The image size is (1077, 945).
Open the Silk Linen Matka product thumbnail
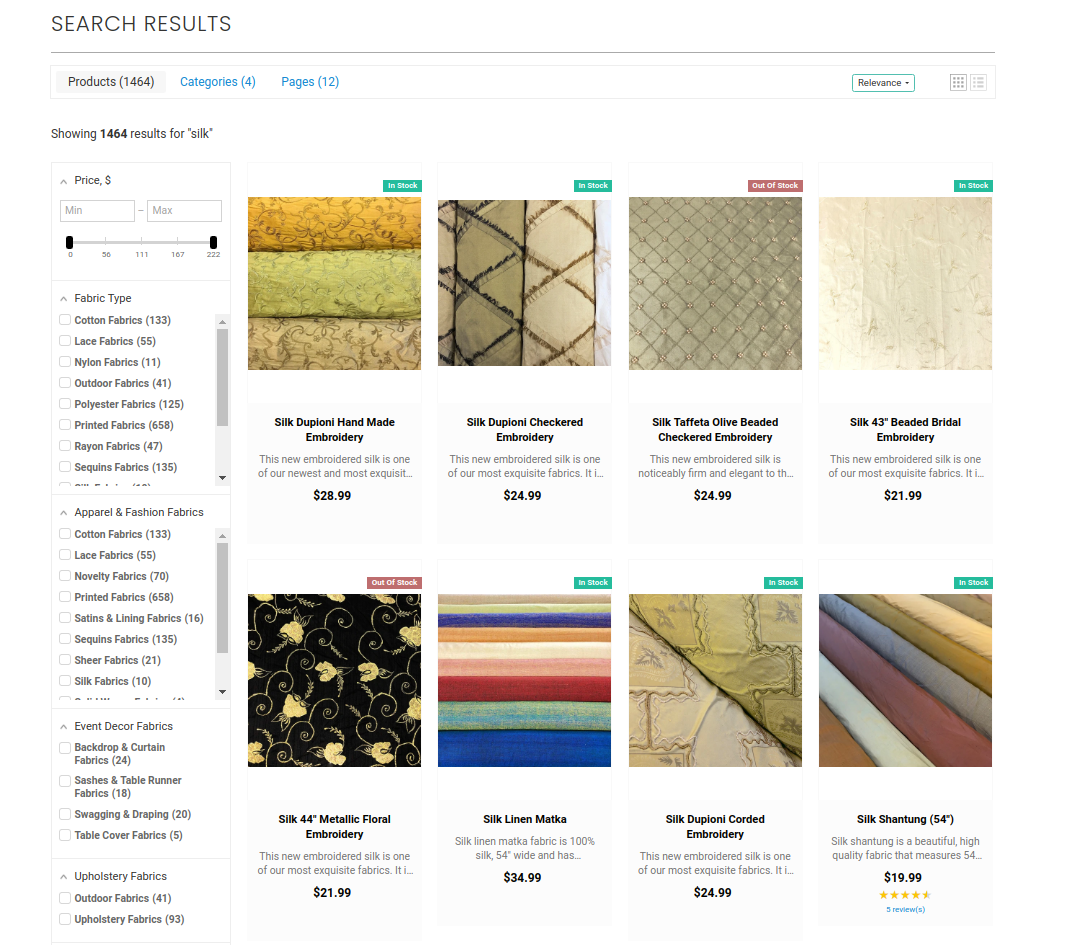coord(524,680)
